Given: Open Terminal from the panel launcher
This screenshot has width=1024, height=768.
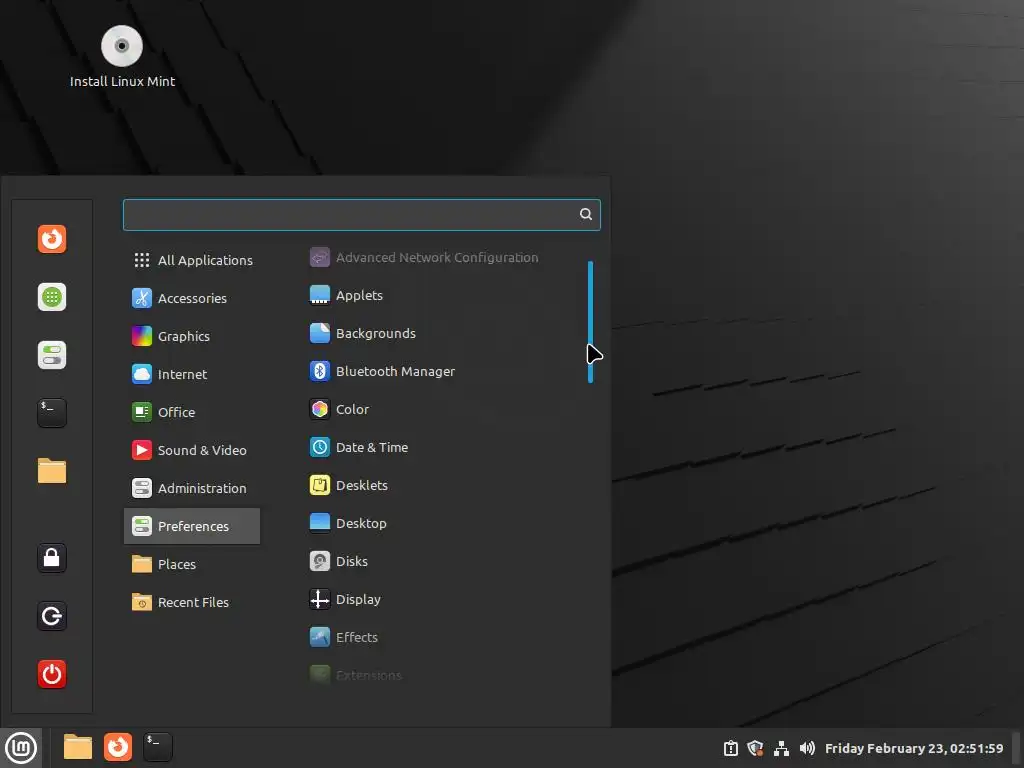Looking at the screenshot, I should (157, 747).
